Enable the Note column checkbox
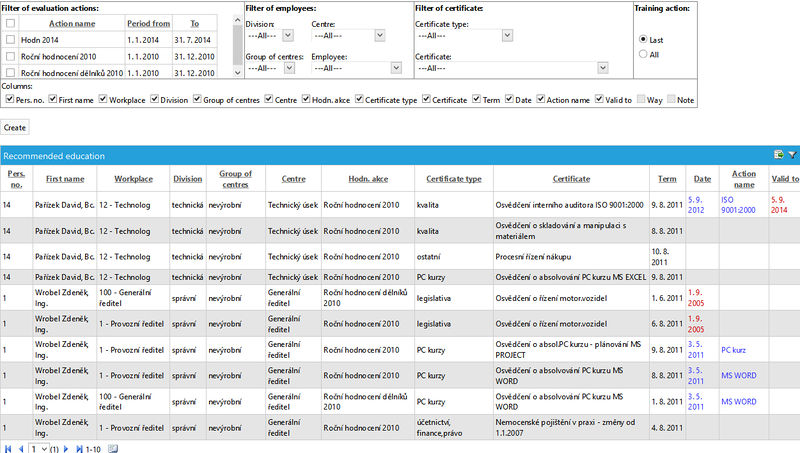800x453 pixels. (671, 99)
